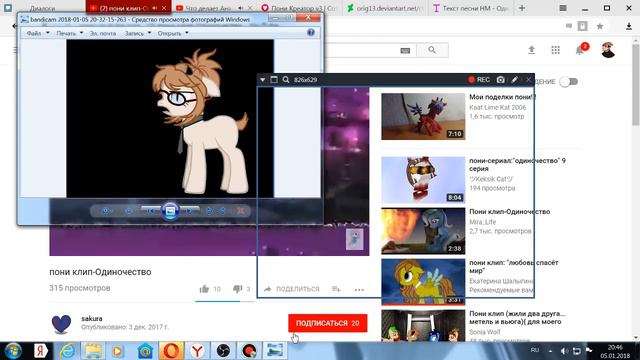The width and height of the screenshot is (640, 360).
Task: Start slideshow in Photo Viewer
Action: 170,211
